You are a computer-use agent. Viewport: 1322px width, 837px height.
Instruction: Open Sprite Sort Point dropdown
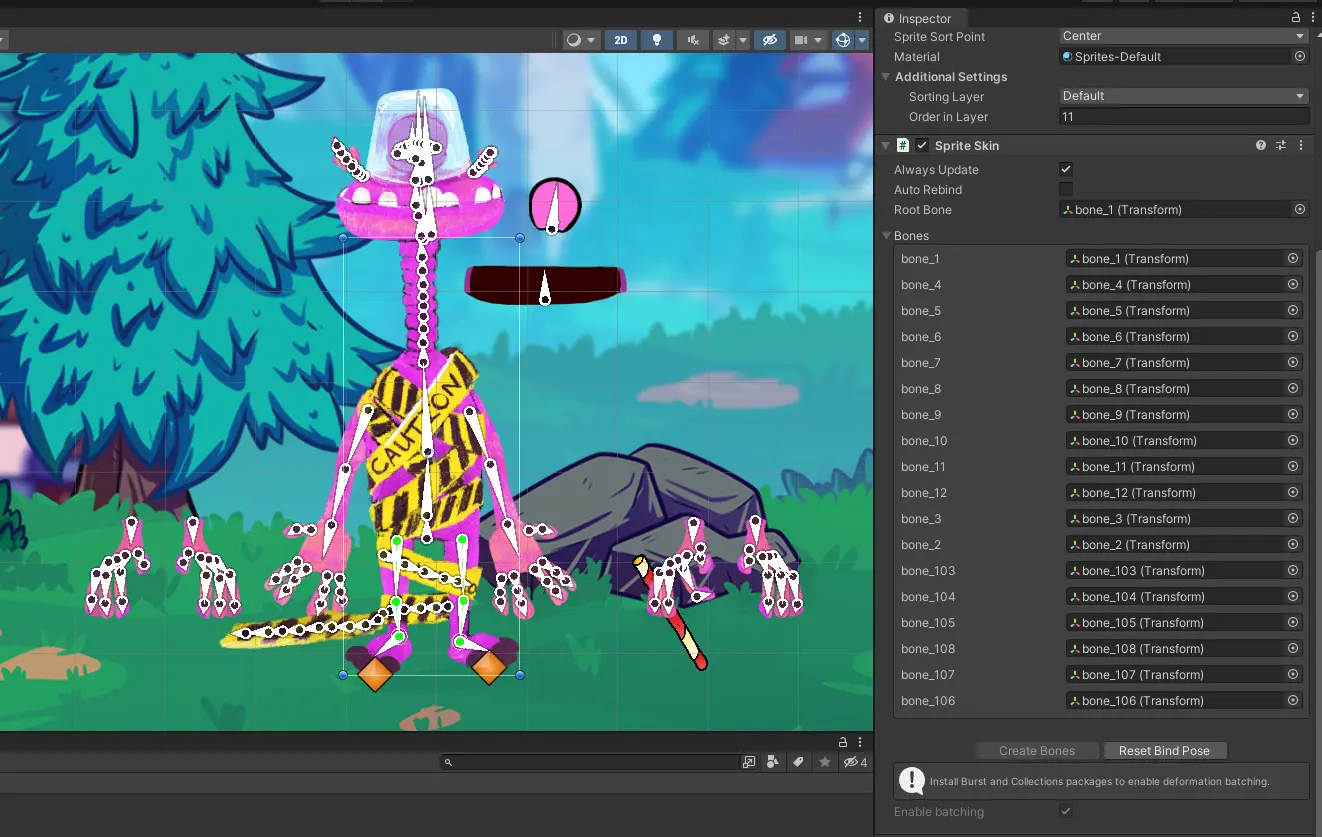pyautogui.click(x=1183, y=36)
